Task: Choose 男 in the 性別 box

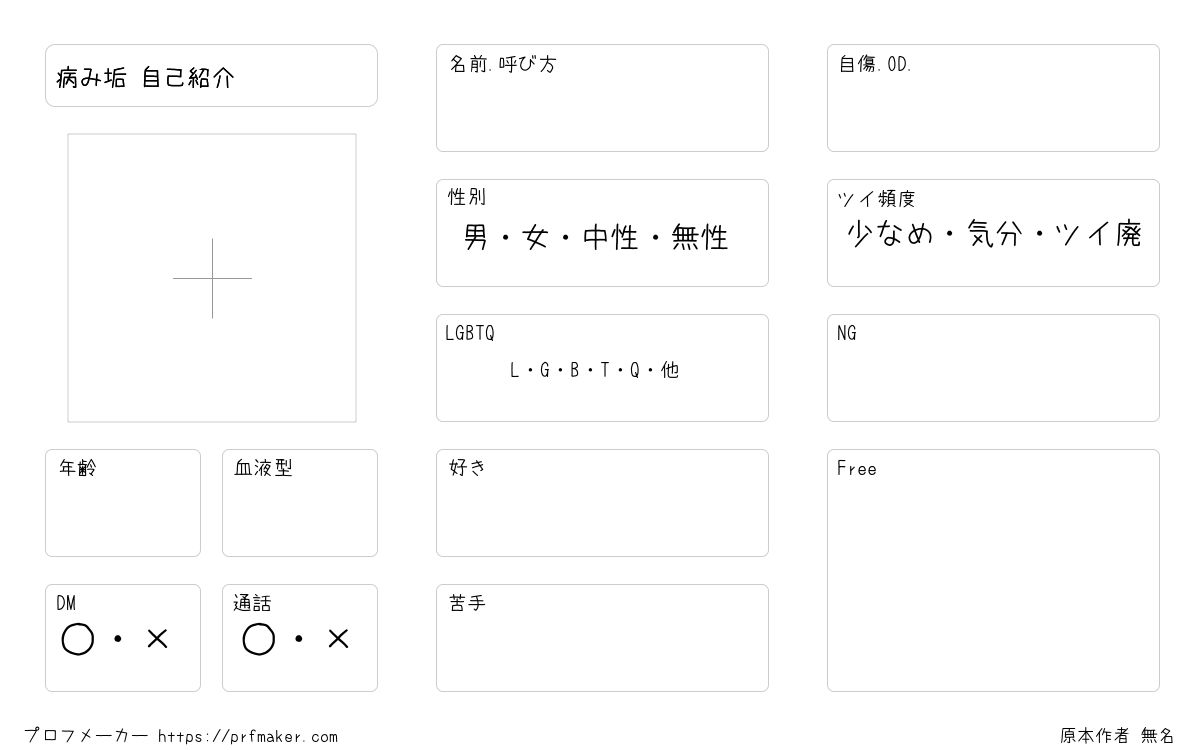Action: [476, 238]
